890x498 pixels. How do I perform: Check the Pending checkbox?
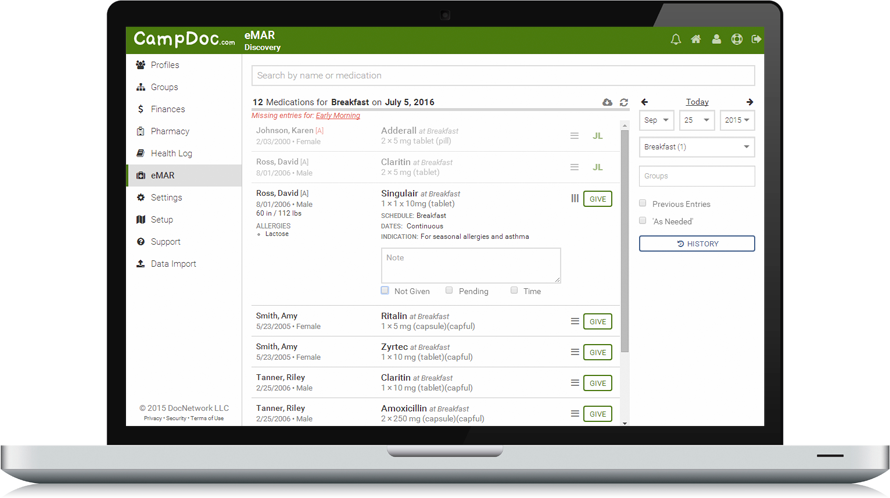449,290
